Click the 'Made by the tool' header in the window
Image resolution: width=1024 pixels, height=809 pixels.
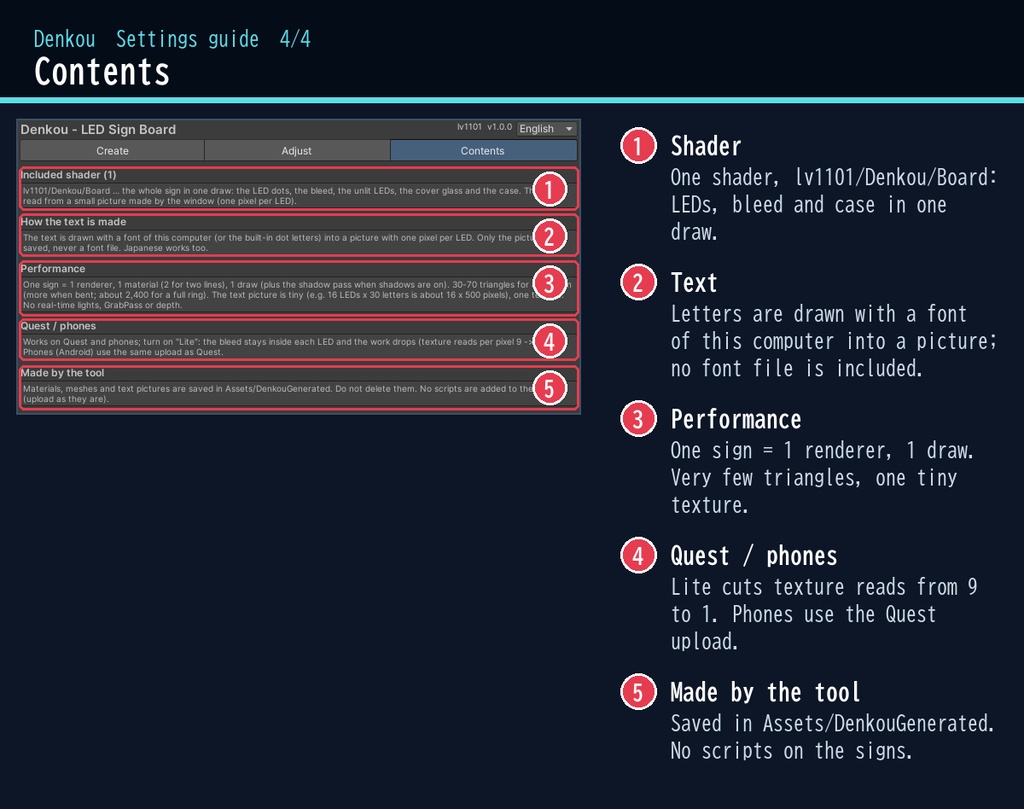(62, 373)
